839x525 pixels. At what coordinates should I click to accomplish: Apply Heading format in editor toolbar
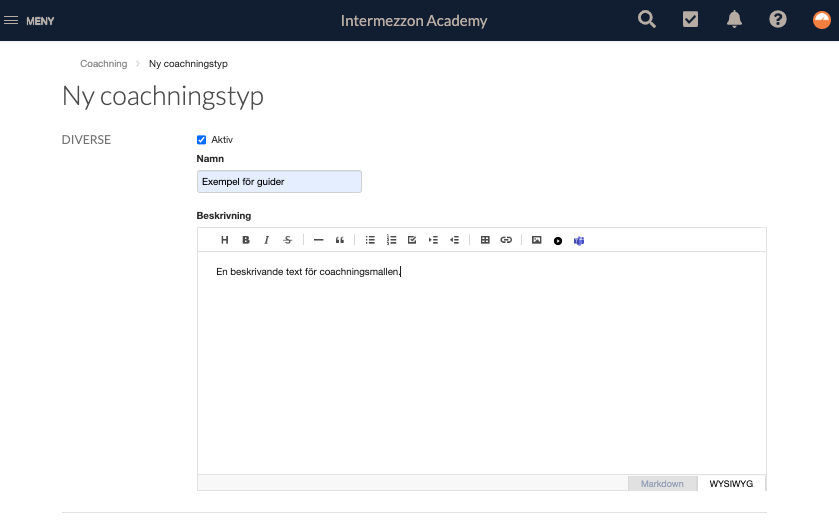pyautogui.click(x=225, y=240)
